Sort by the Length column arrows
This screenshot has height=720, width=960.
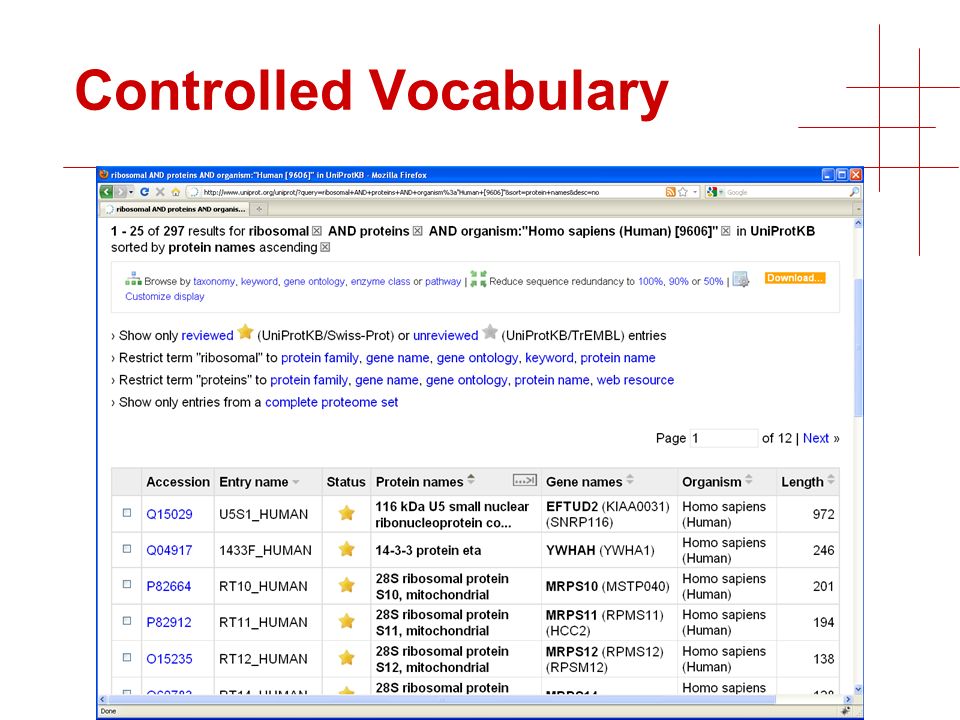pos(831,479)
